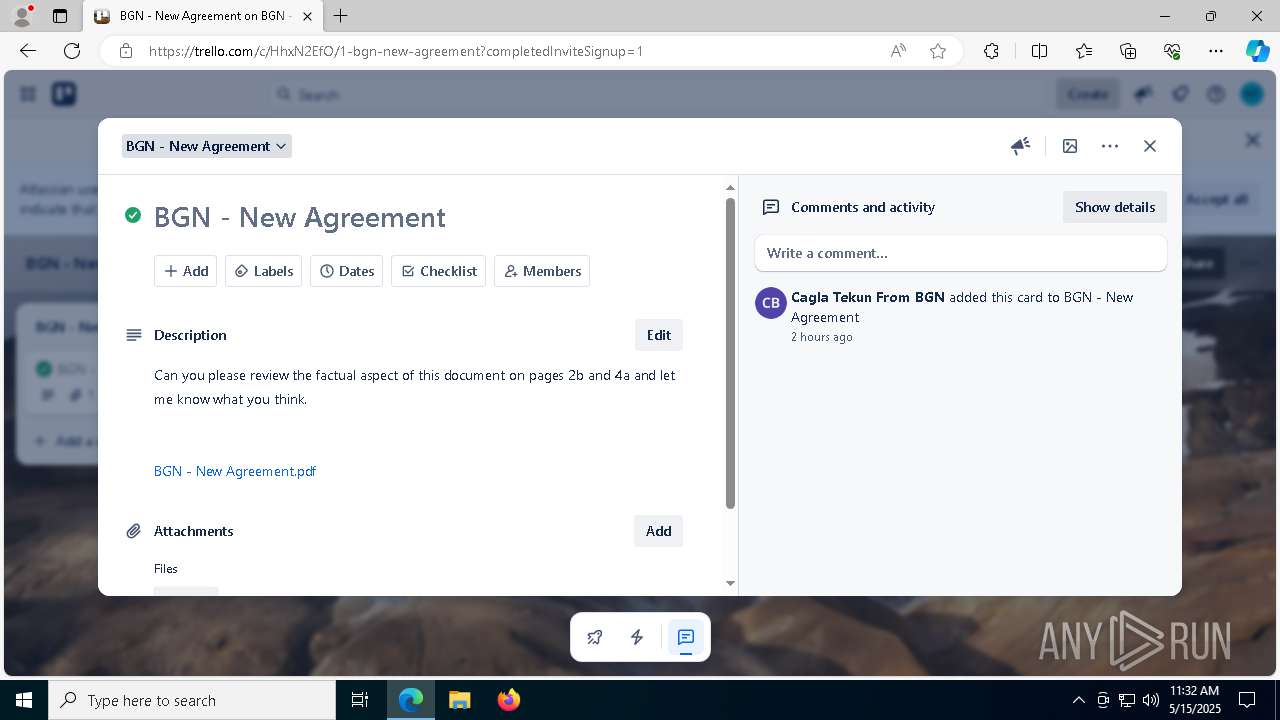
Task: Open browser Extensions puzzle icon
Action: click(991, 51)
